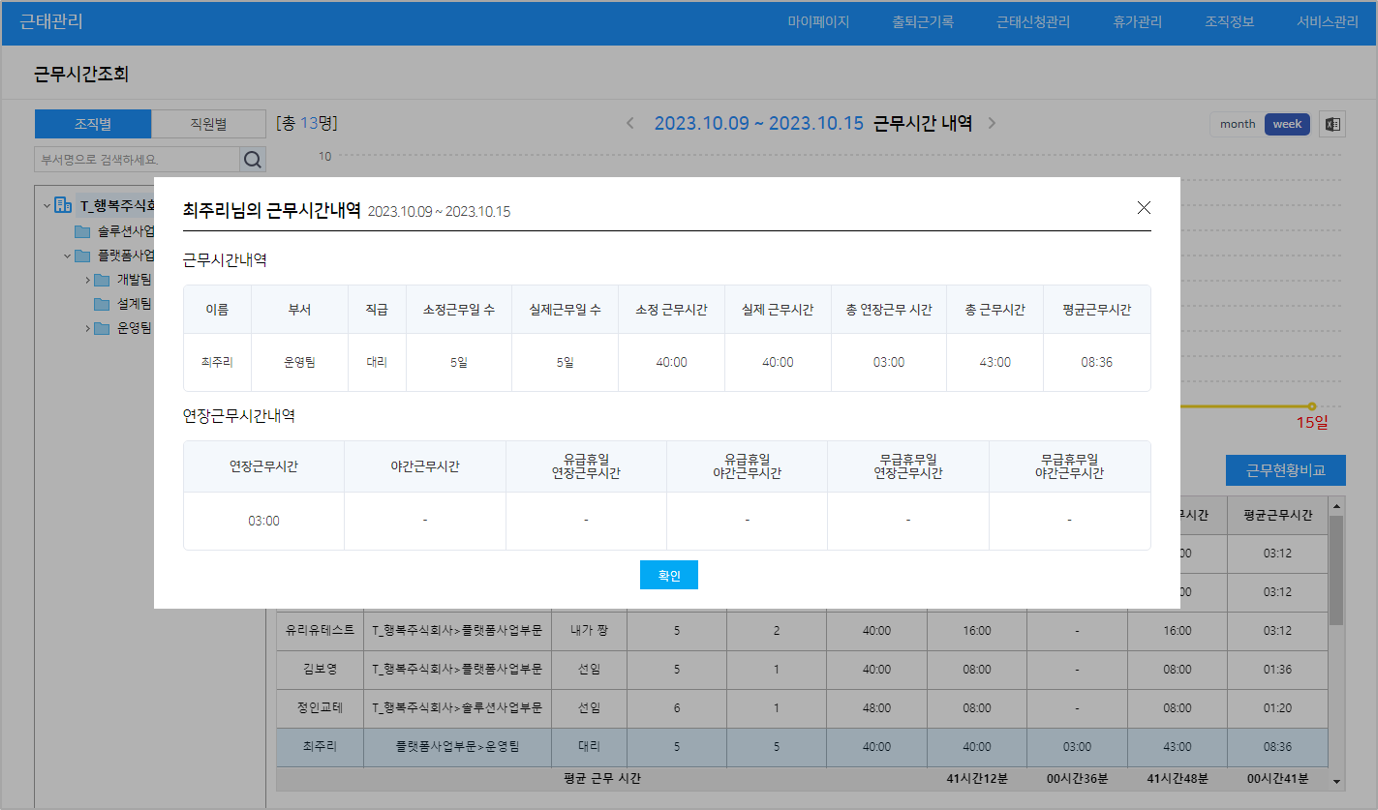
Task: Select the 김보영 row name cell
Action: (x=320, y=670)
